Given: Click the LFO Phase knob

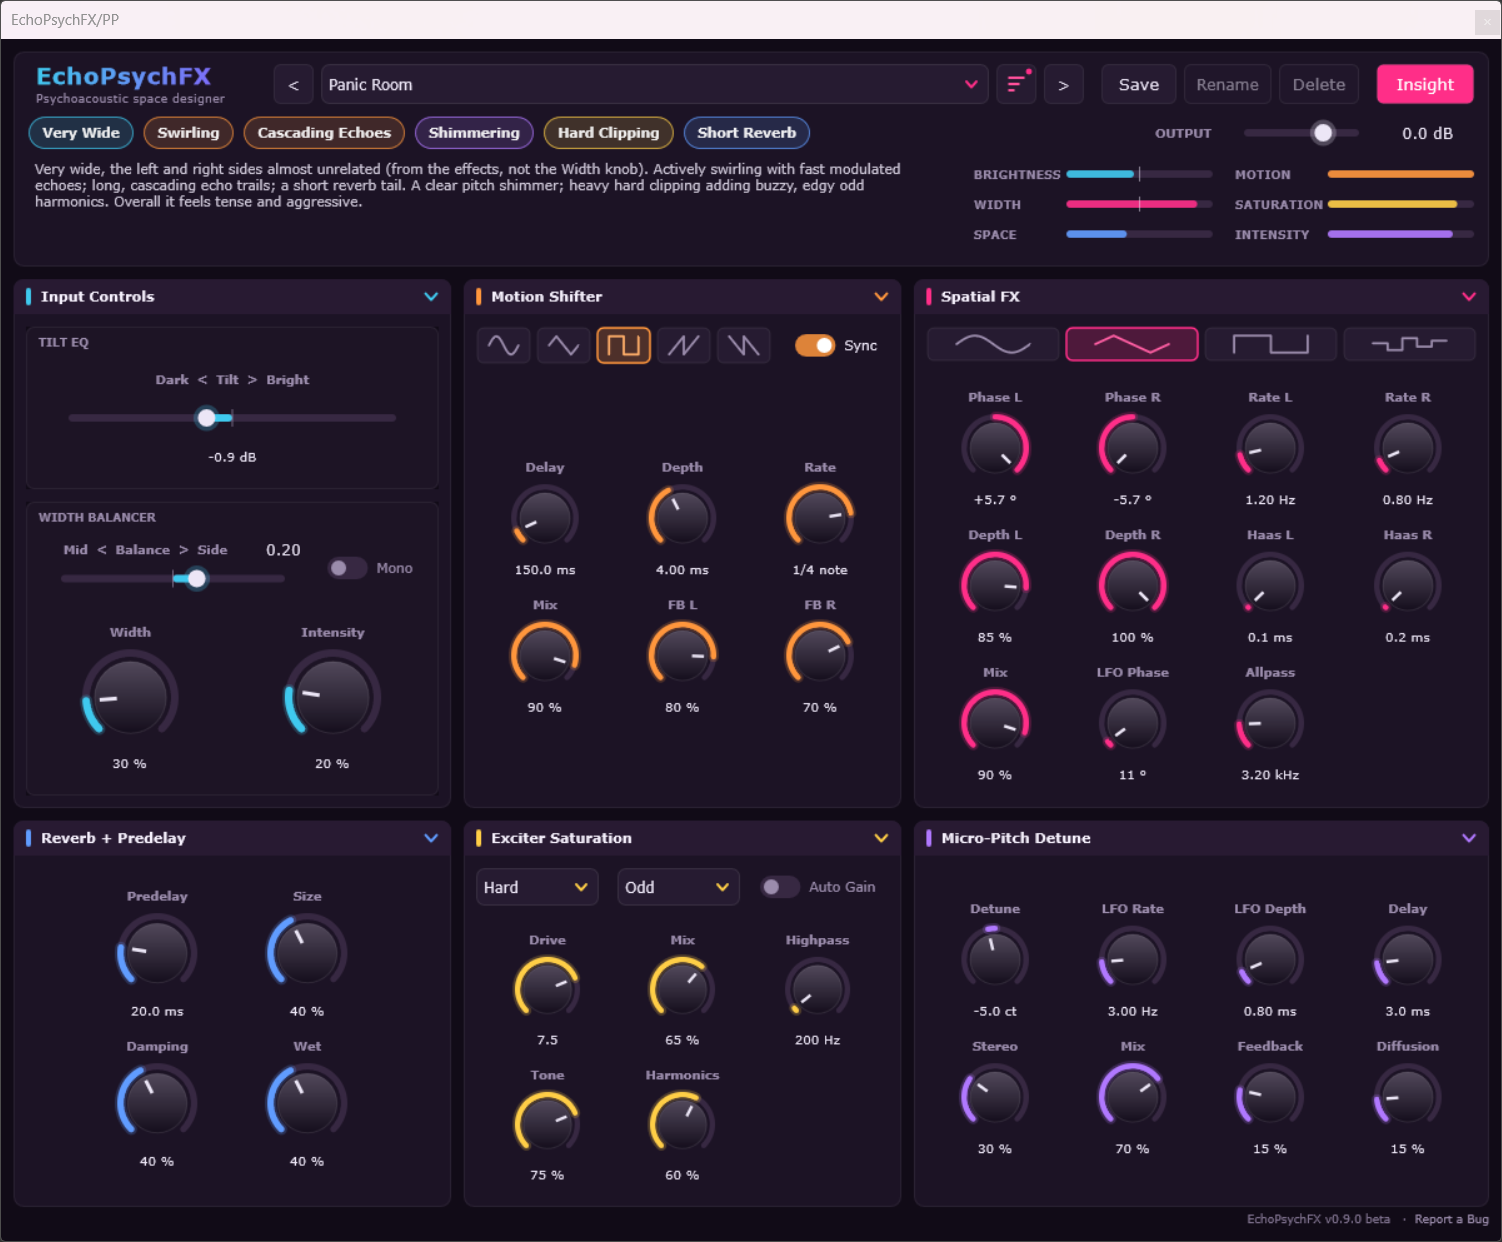Looking at the screenshot, I should (x=1132, y=722).
